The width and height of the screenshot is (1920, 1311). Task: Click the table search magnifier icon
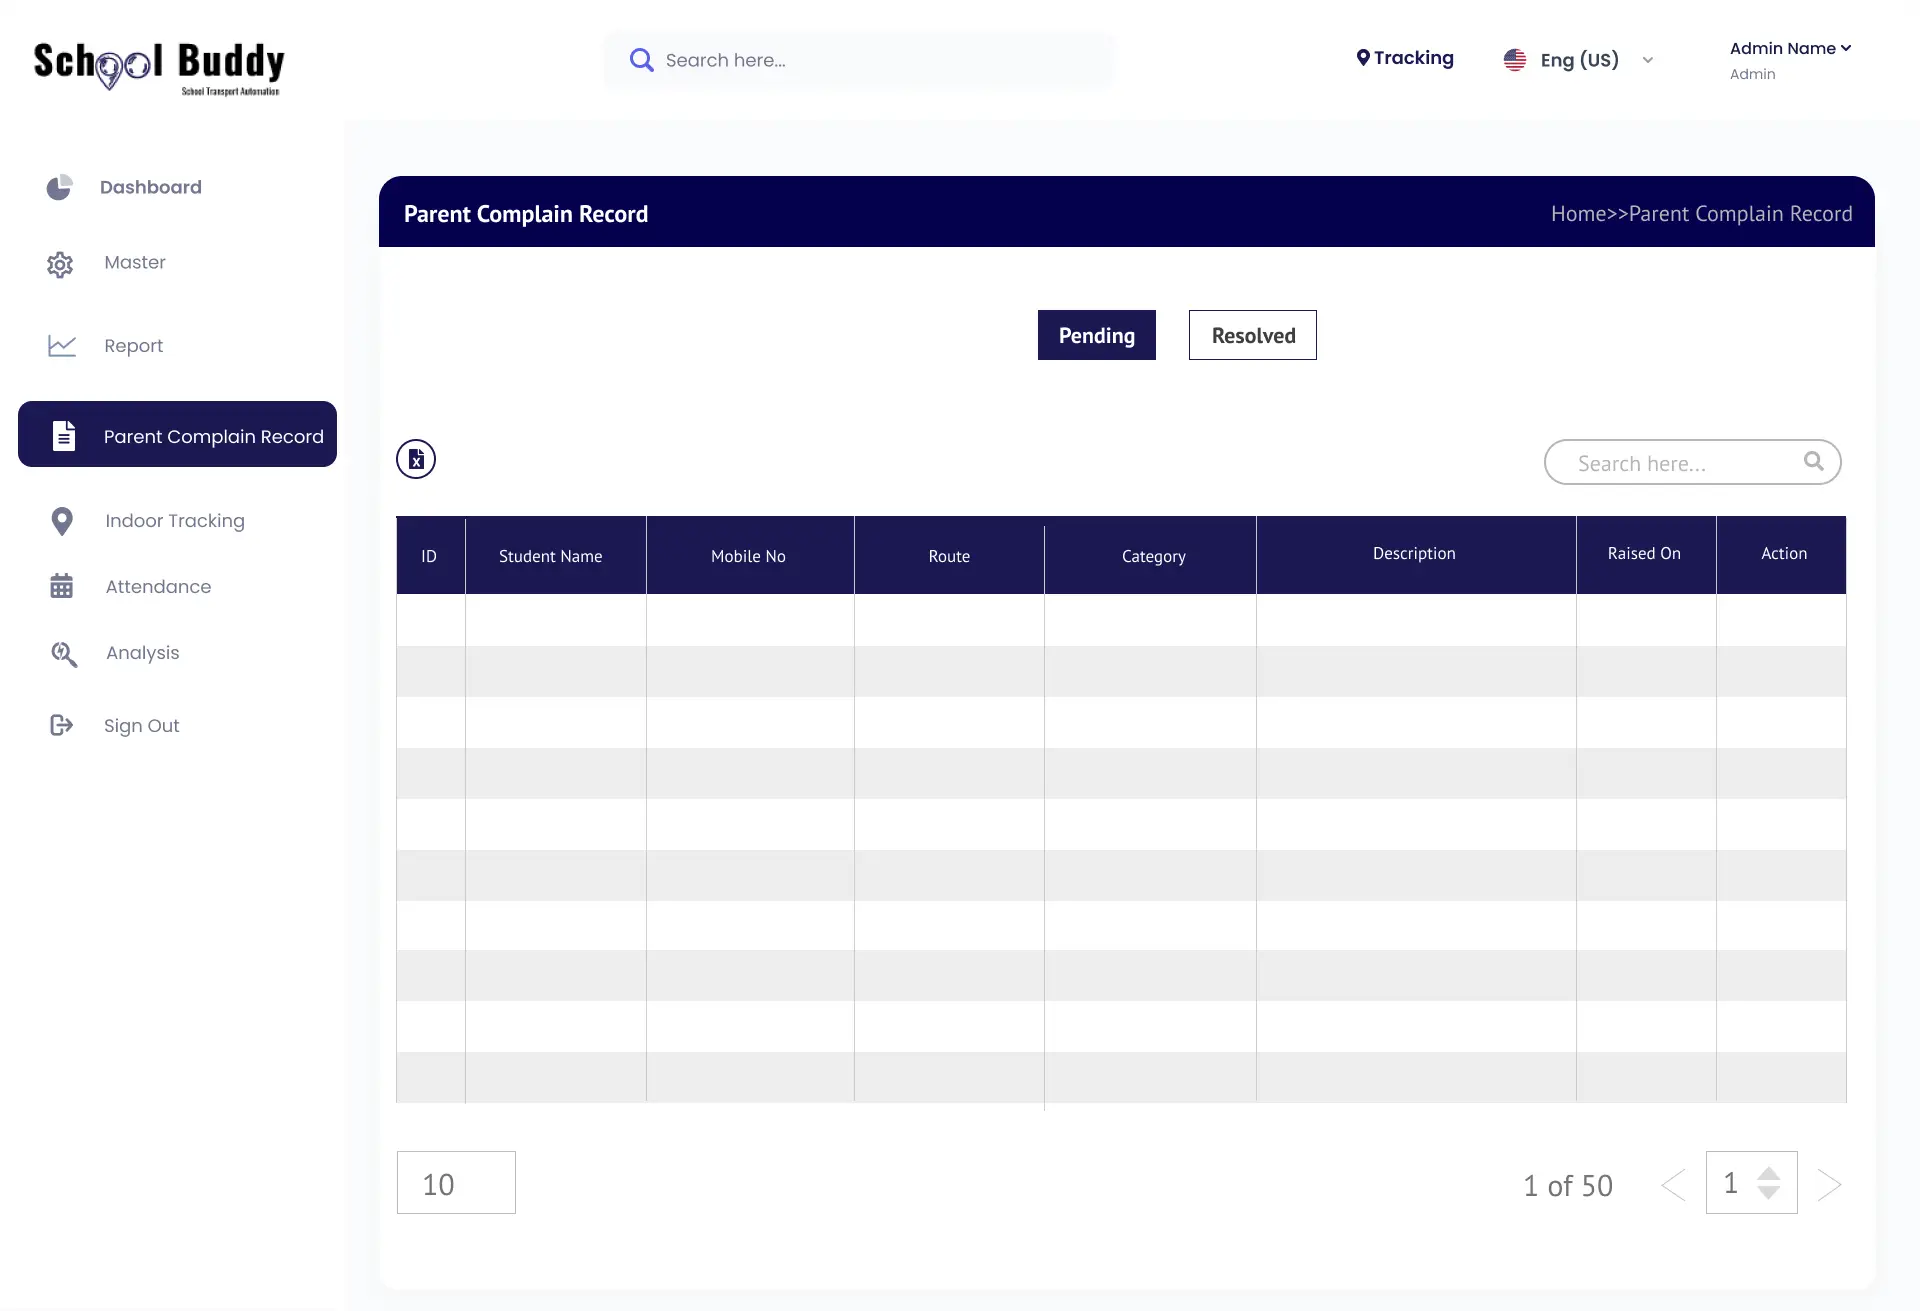tap(1813, 461)
